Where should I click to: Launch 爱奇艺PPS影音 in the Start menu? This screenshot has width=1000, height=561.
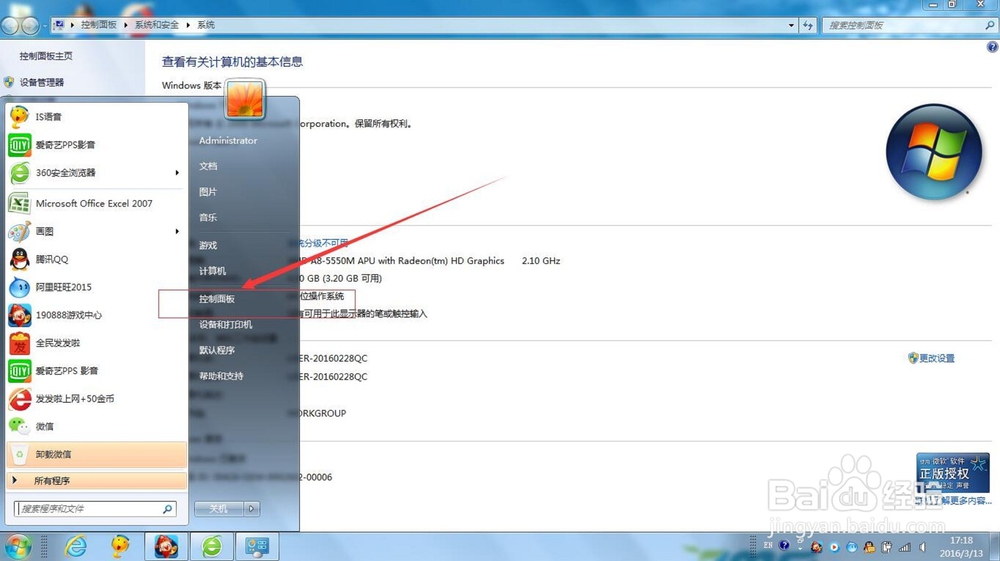pyautogui.click(x=96, y=145)
